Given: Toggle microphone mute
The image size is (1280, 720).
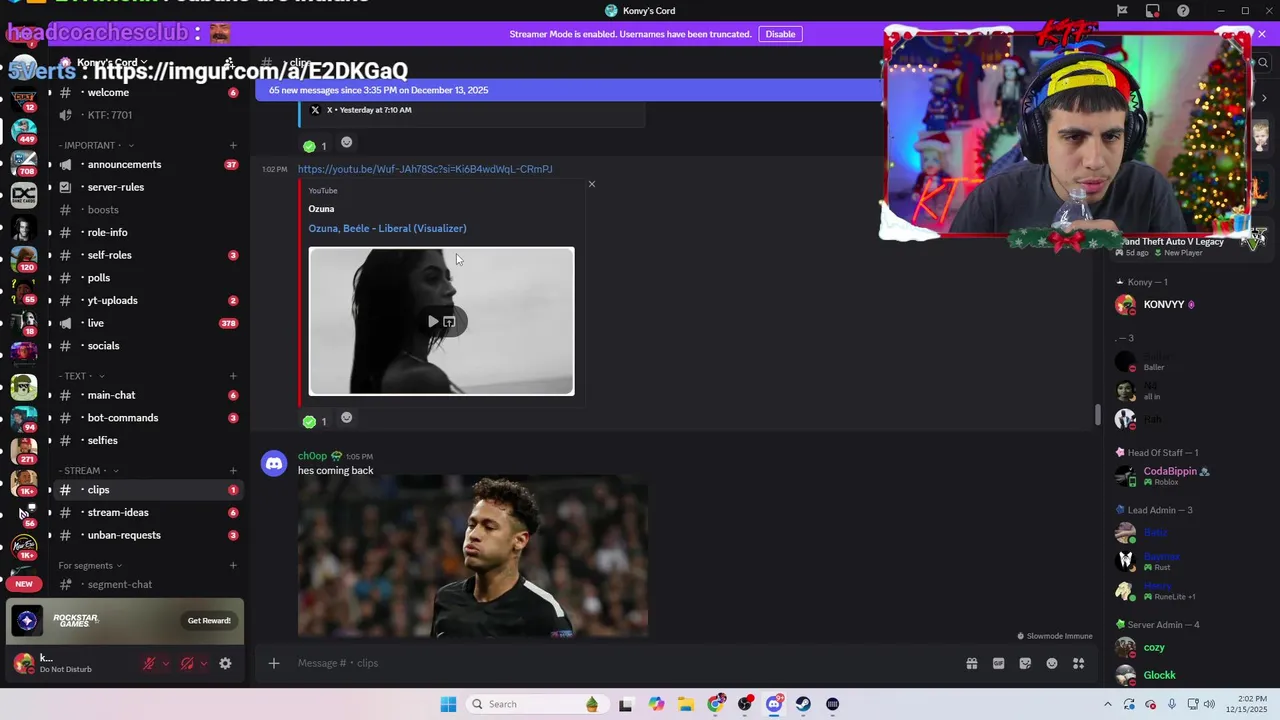Looking at the screenshot, I should tap(149, 663).
